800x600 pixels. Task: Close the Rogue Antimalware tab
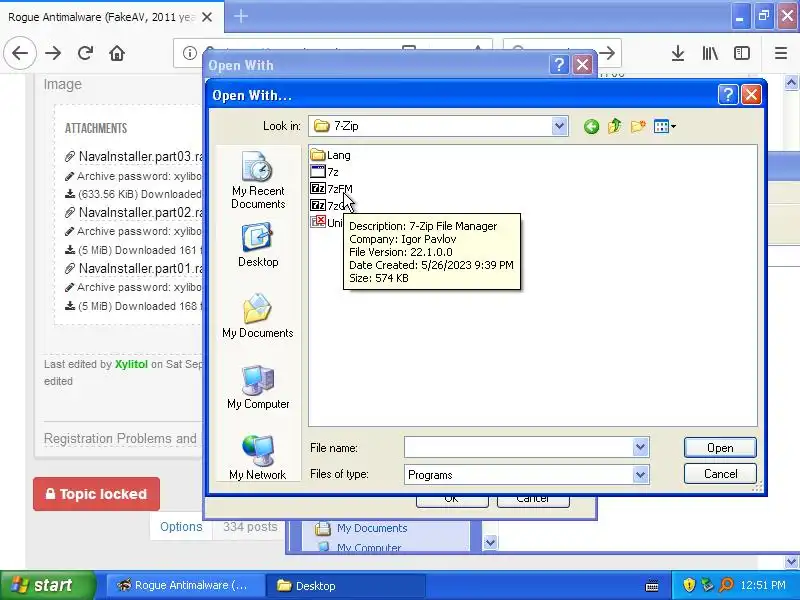(207, 17)
